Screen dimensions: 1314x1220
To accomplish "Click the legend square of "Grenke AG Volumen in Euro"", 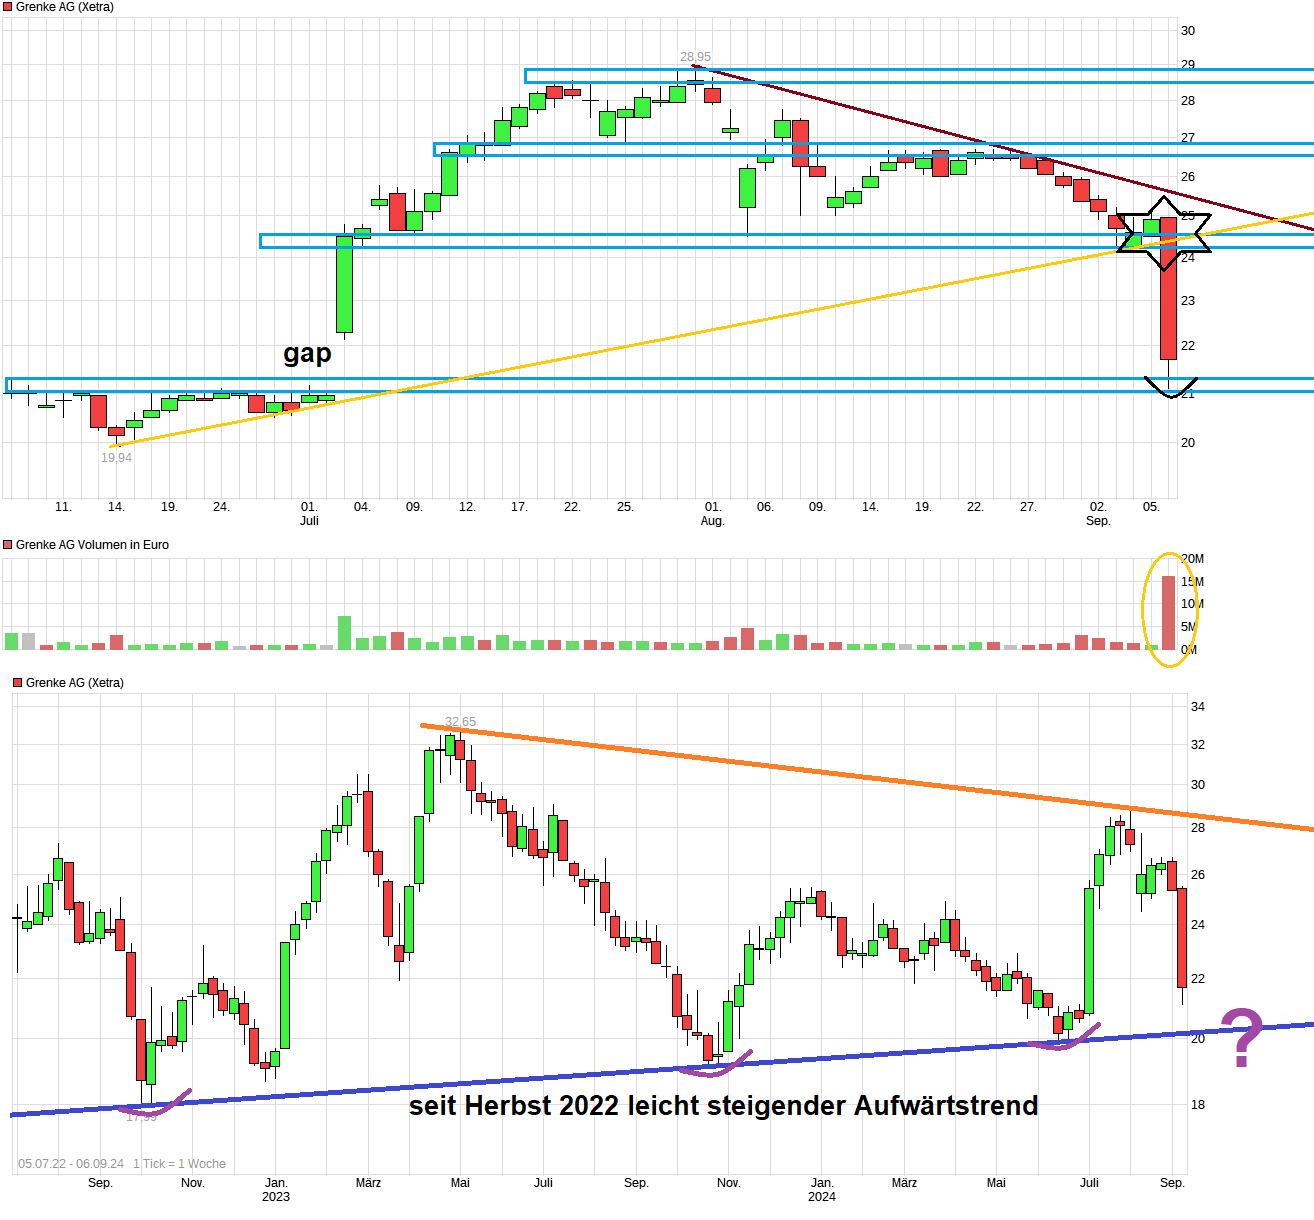I will (x=8, y=544).
